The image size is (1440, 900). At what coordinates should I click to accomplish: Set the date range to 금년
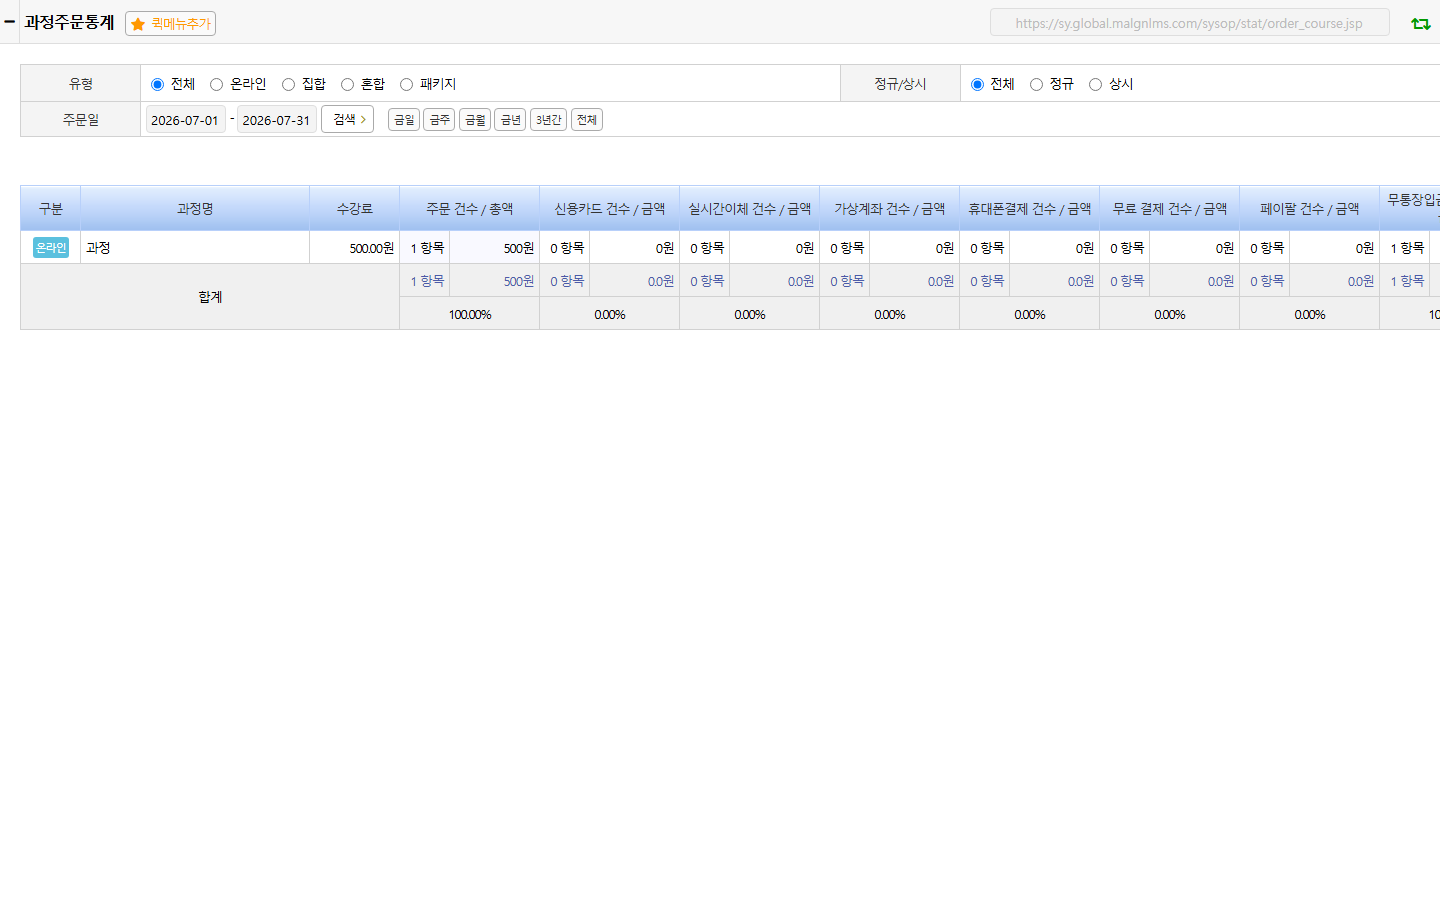coord(510,120)
